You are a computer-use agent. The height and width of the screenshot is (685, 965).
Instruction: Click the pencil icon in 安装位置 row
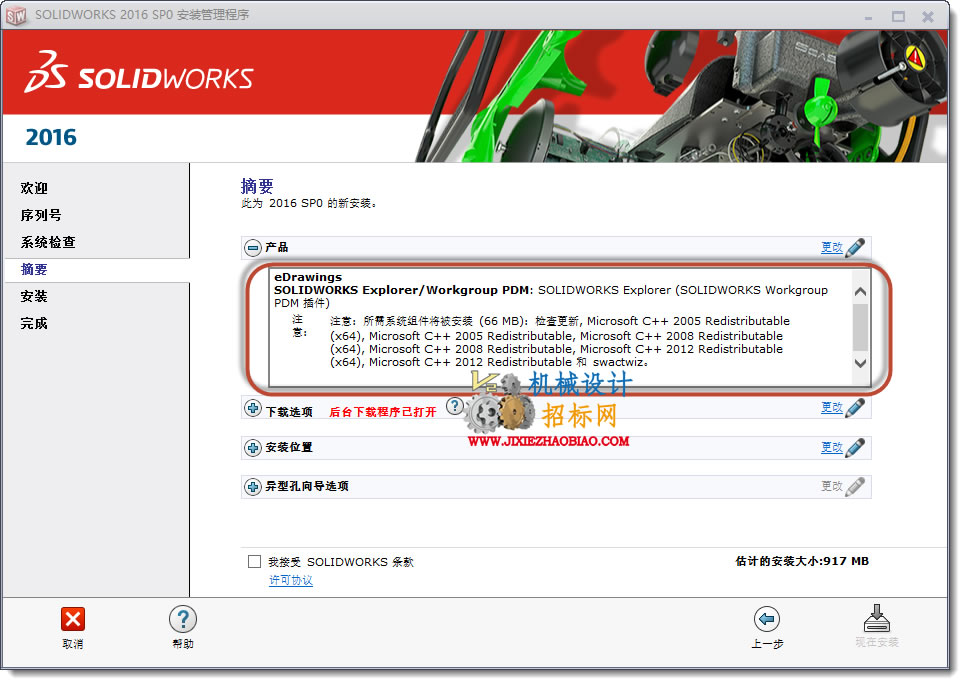(x=855, y=447)
